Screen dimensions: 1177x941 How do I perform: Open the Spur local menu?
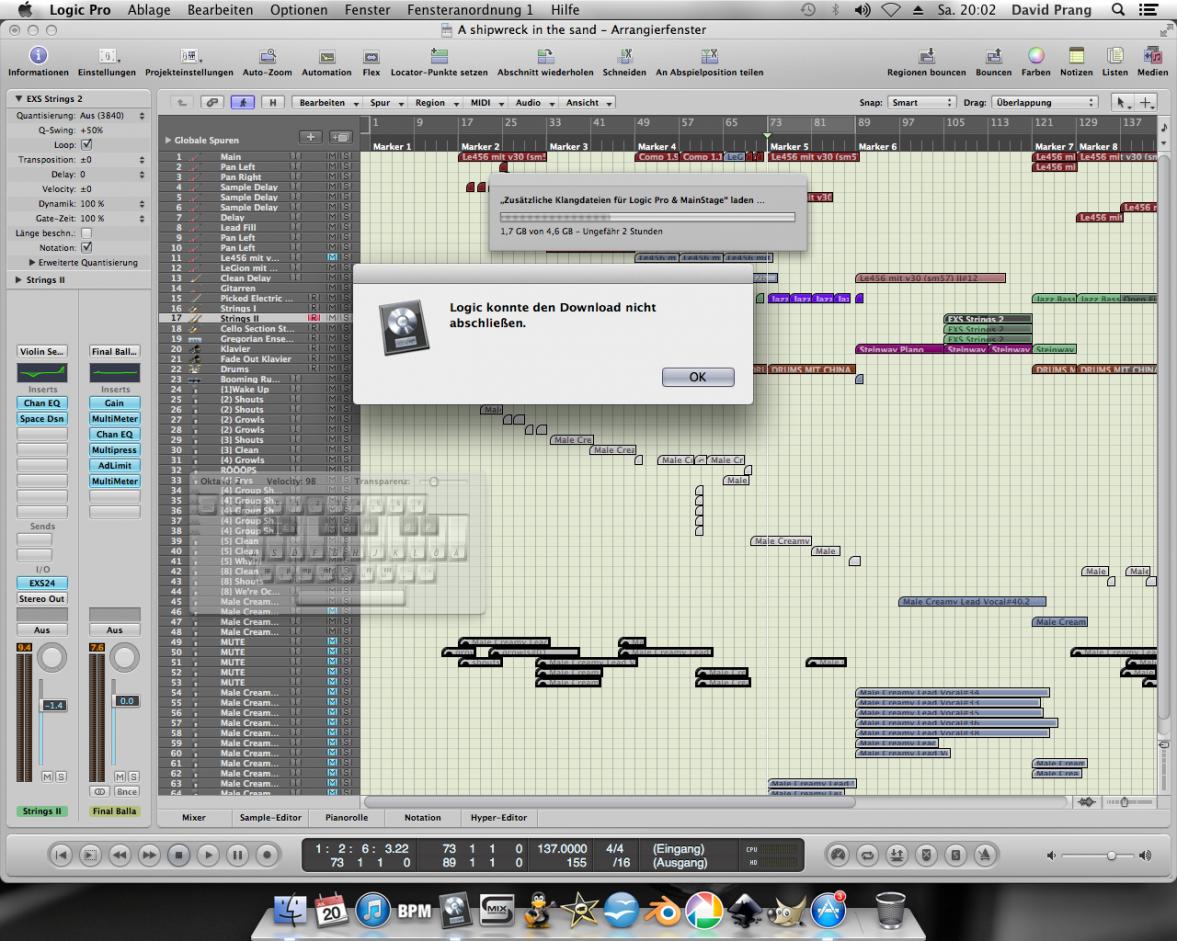[387, 103]
